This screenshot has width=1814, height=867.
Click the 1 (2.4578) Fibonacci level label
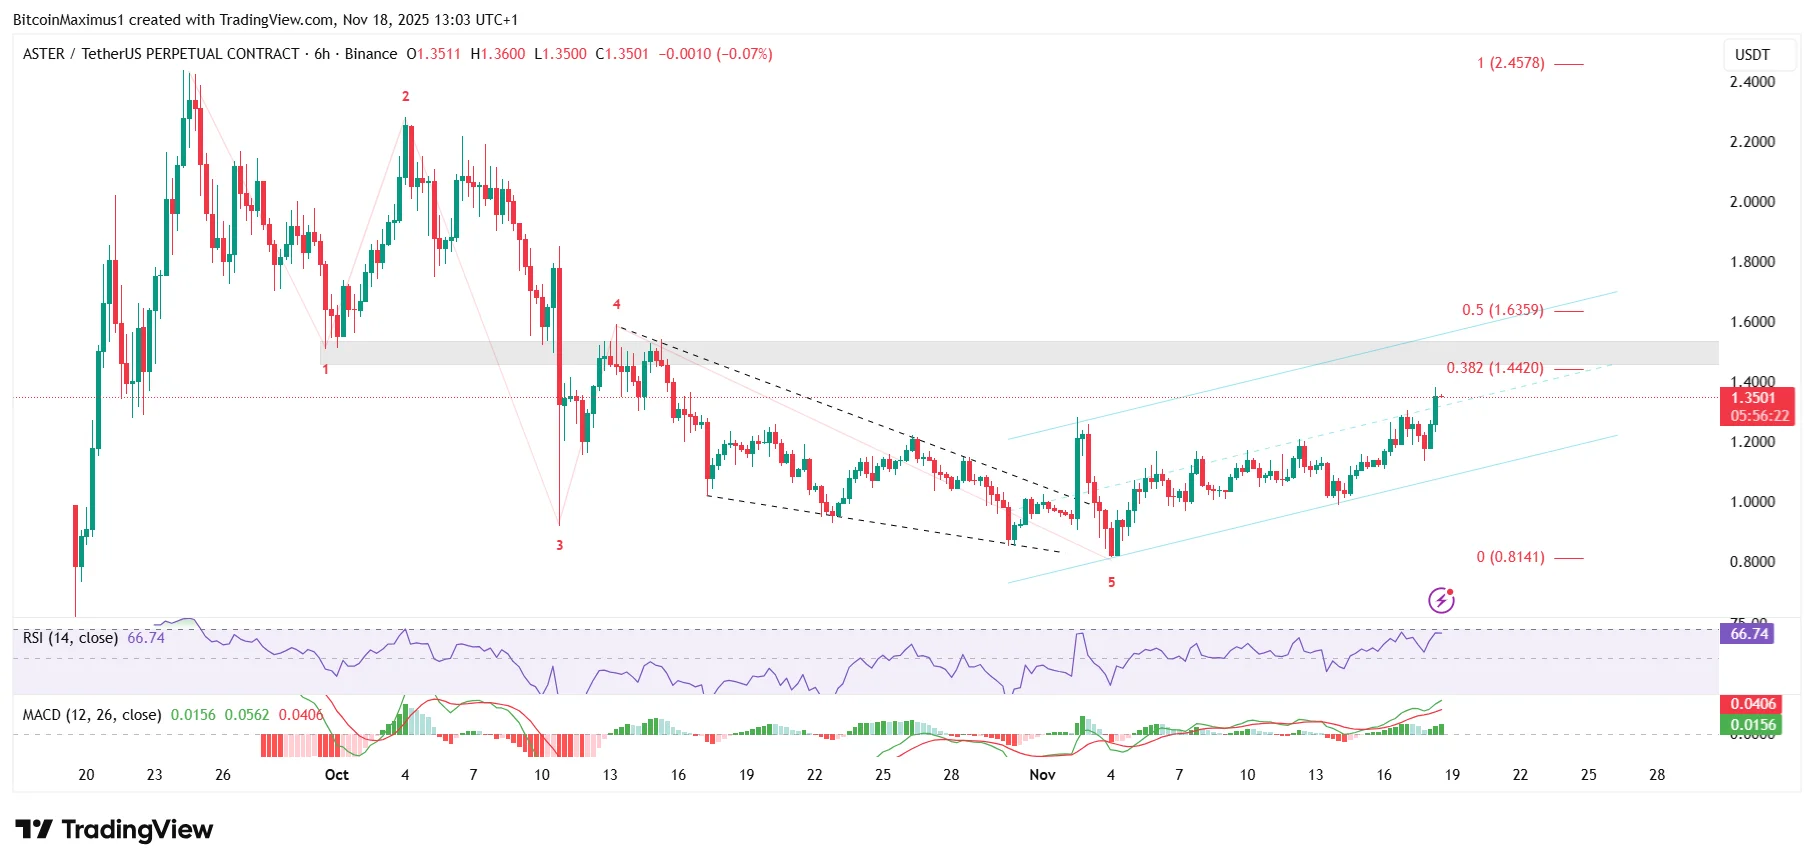pos(1510,63)
